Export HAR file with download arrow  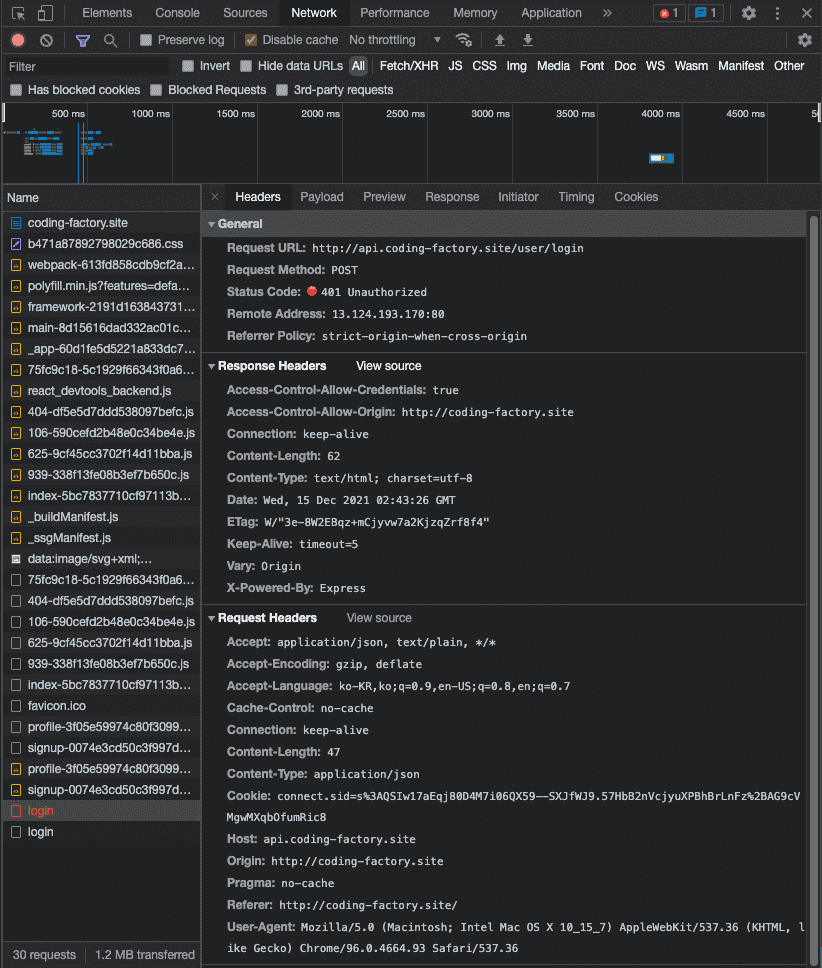point(528,40)
